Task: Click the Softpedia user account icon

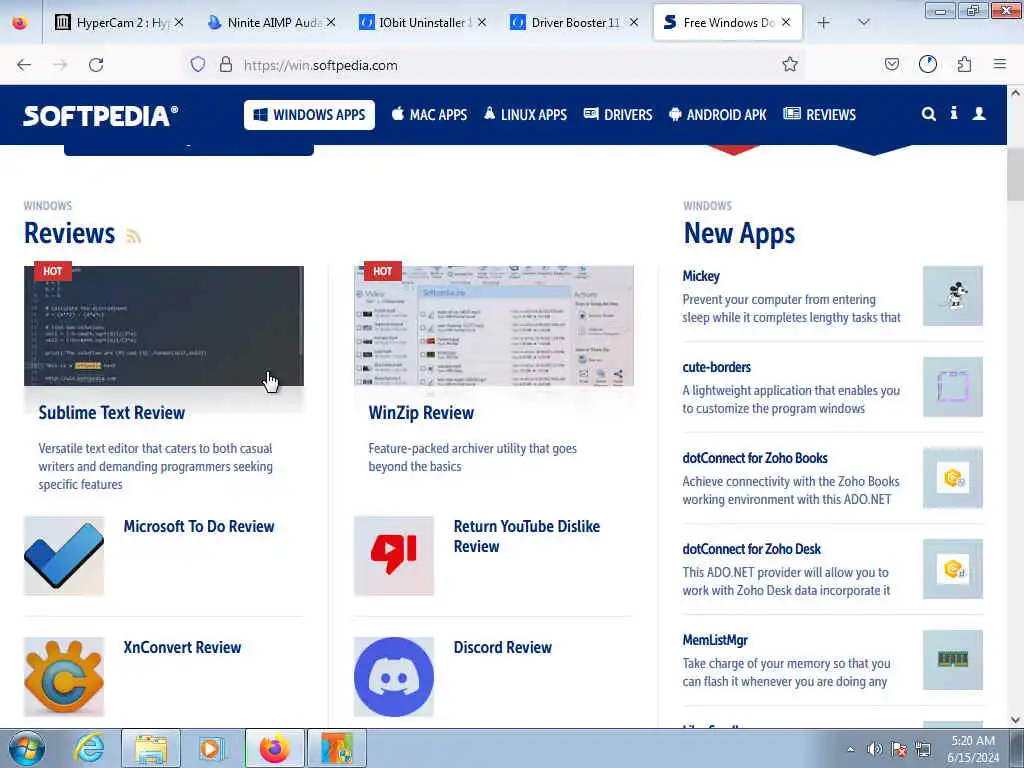Action: tap(979, 114)
